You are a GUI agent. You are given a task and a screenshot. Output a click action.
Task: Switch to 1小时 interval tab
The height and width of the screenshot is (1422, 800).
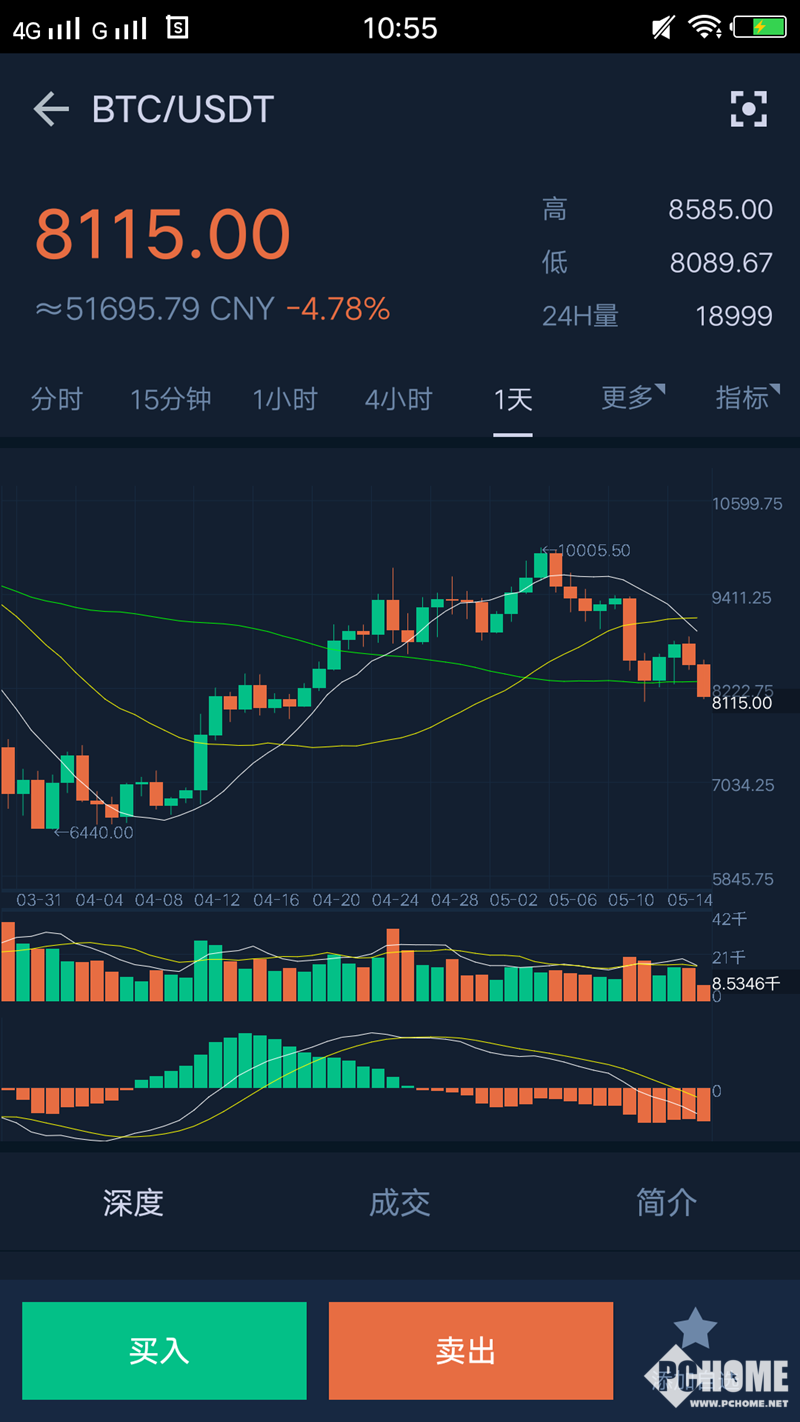[x=285, y=399]
